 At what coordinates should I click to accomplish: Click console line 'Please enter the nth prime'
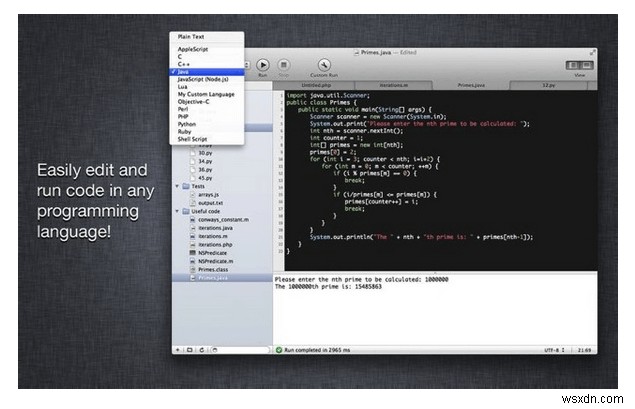(x=361, y=279)
